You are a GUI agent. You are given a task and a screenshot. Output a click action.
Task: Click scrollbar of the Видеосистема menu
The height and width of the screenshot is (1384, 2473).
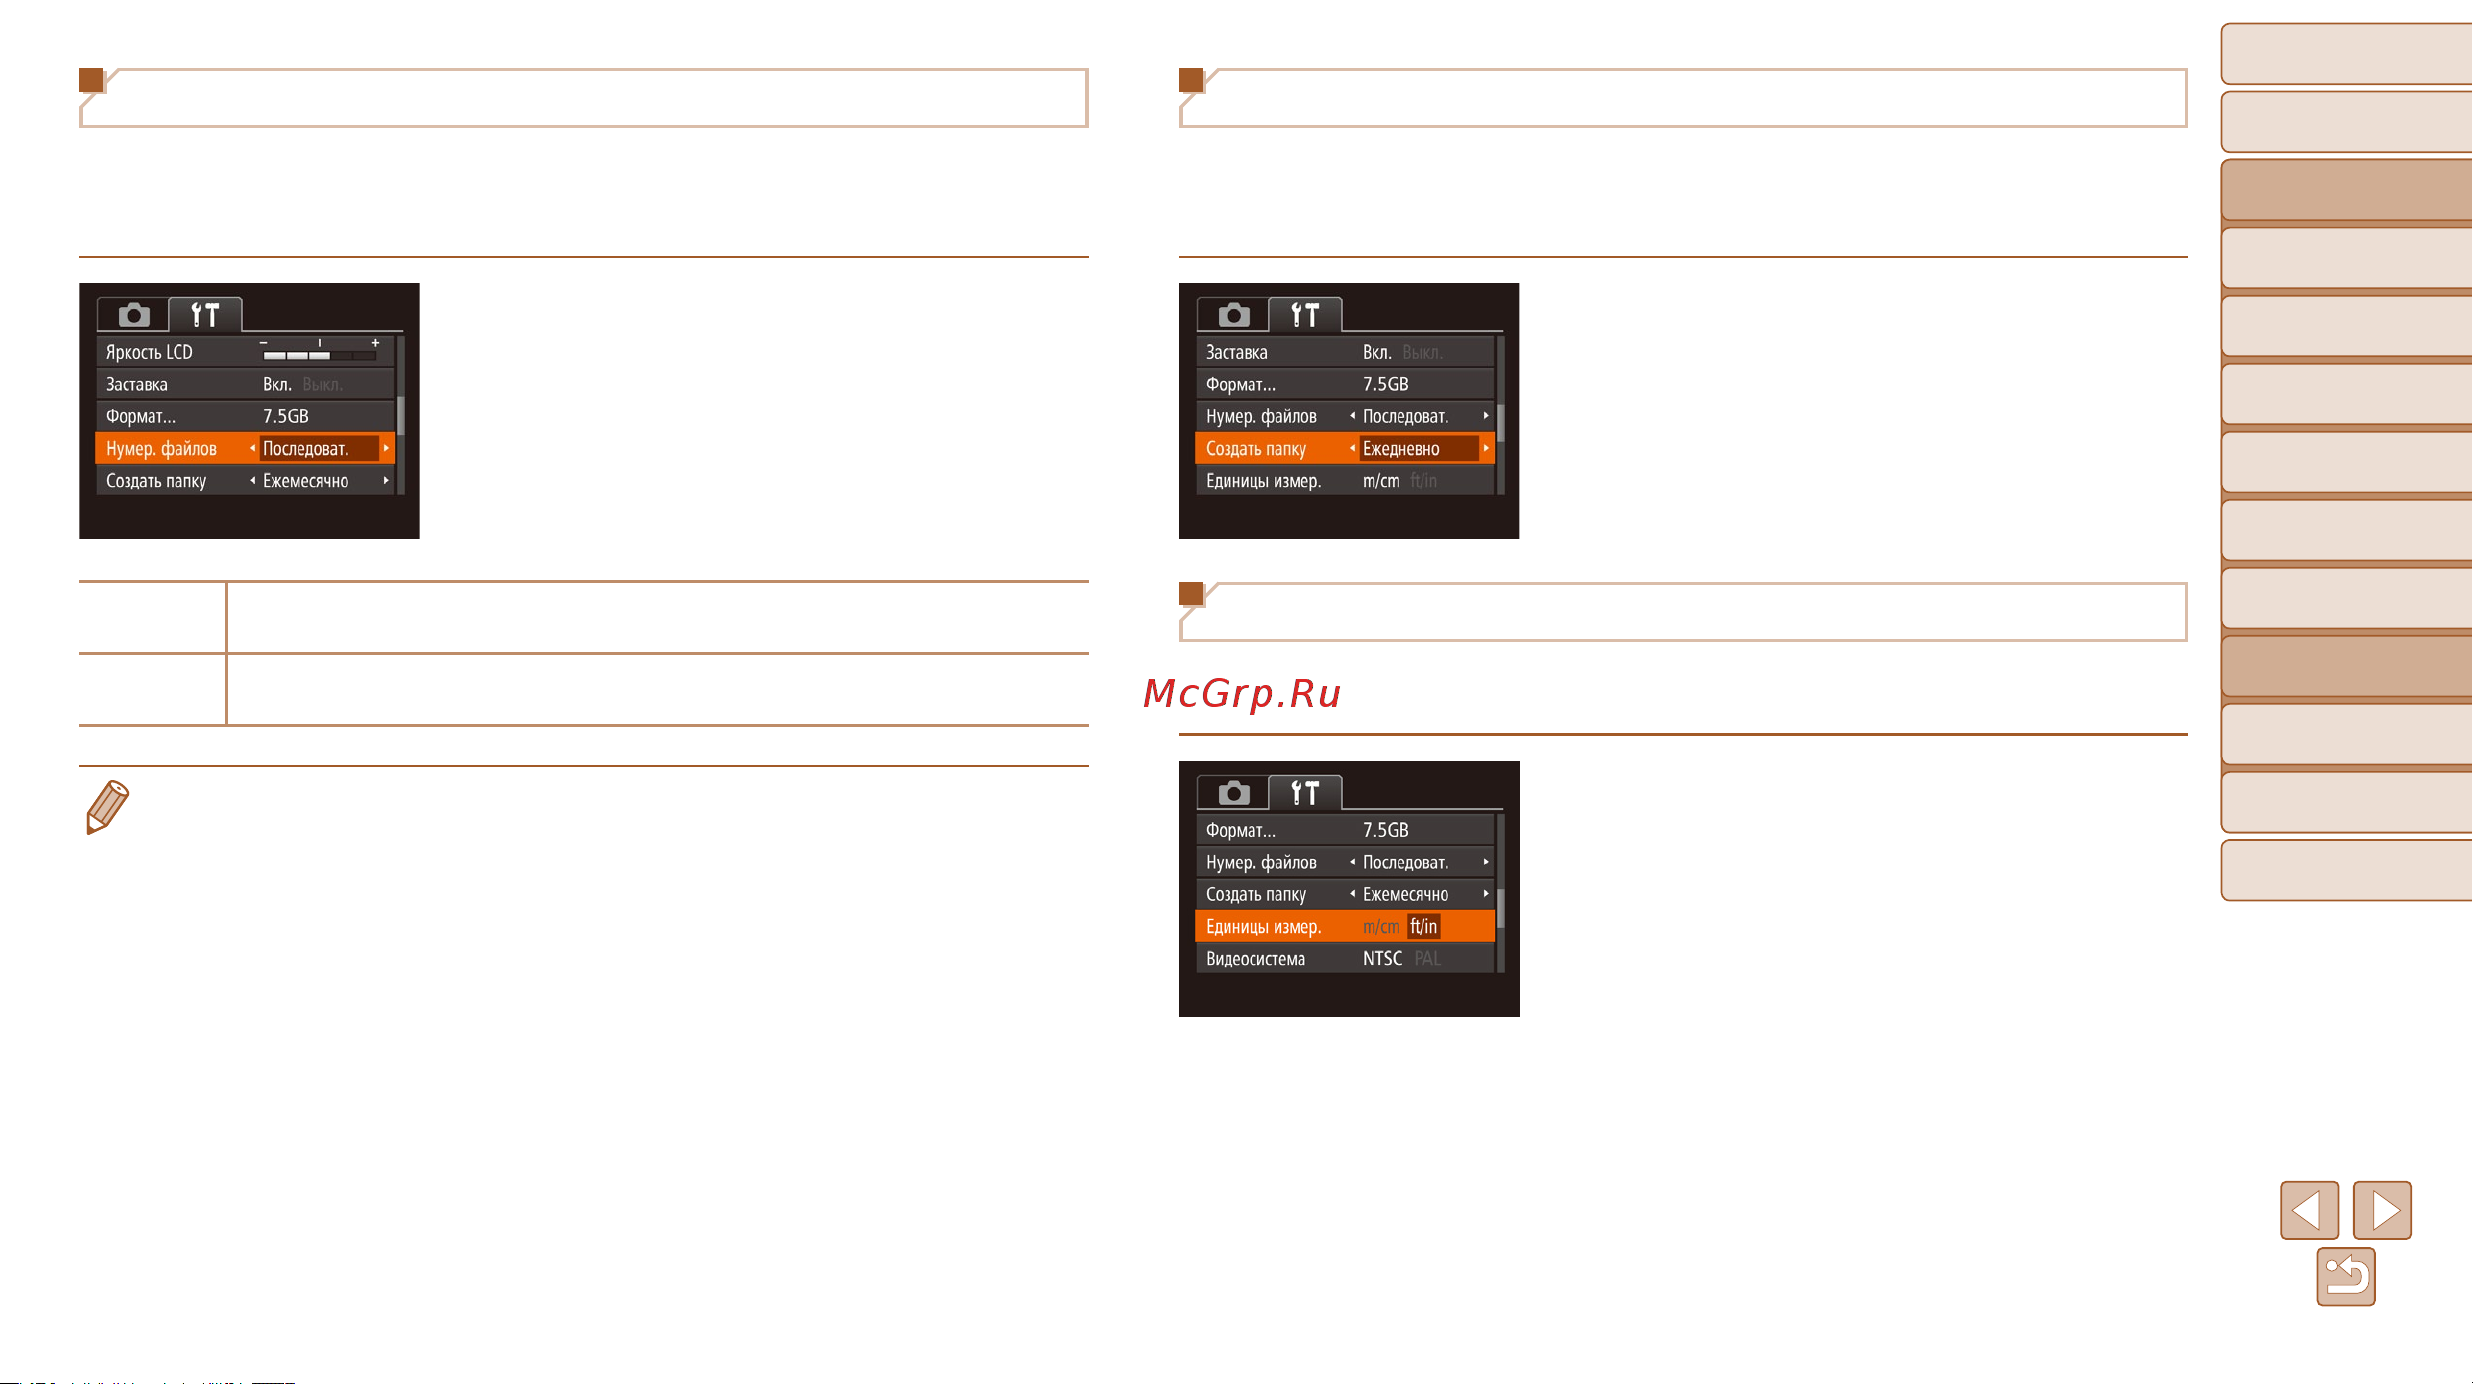click(1500, 893)
